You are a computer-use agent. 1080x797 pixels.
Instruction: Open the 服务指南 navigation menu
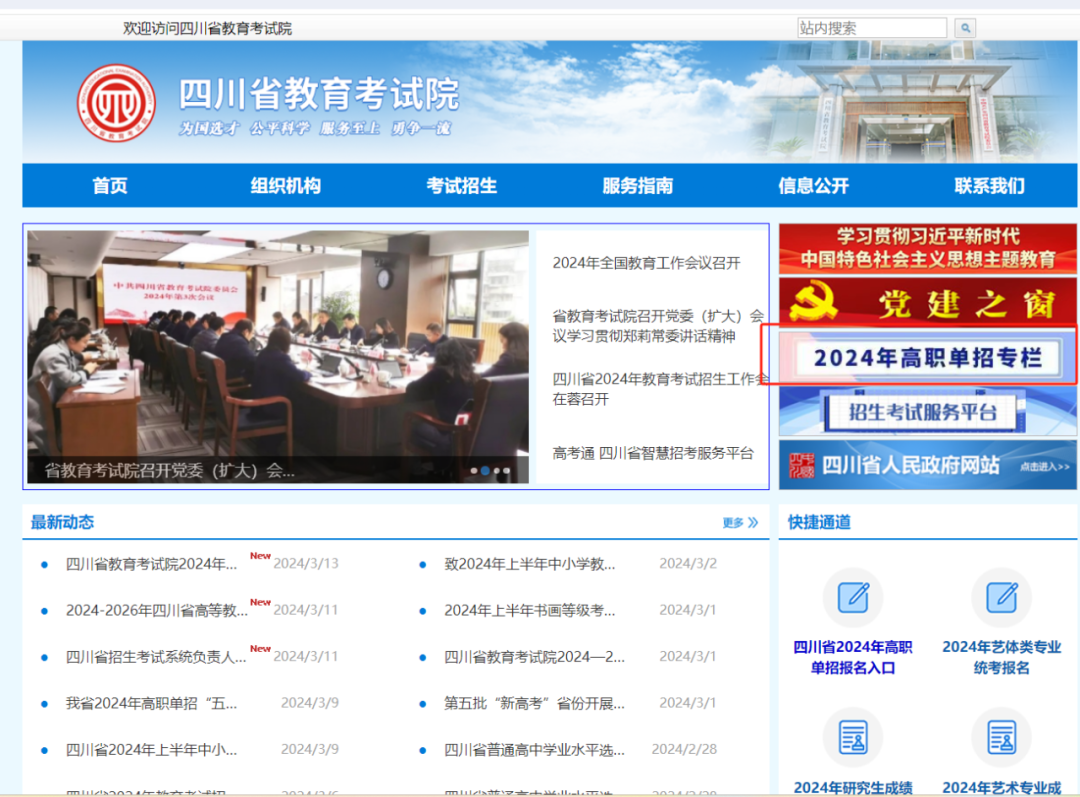coord(637,186)
